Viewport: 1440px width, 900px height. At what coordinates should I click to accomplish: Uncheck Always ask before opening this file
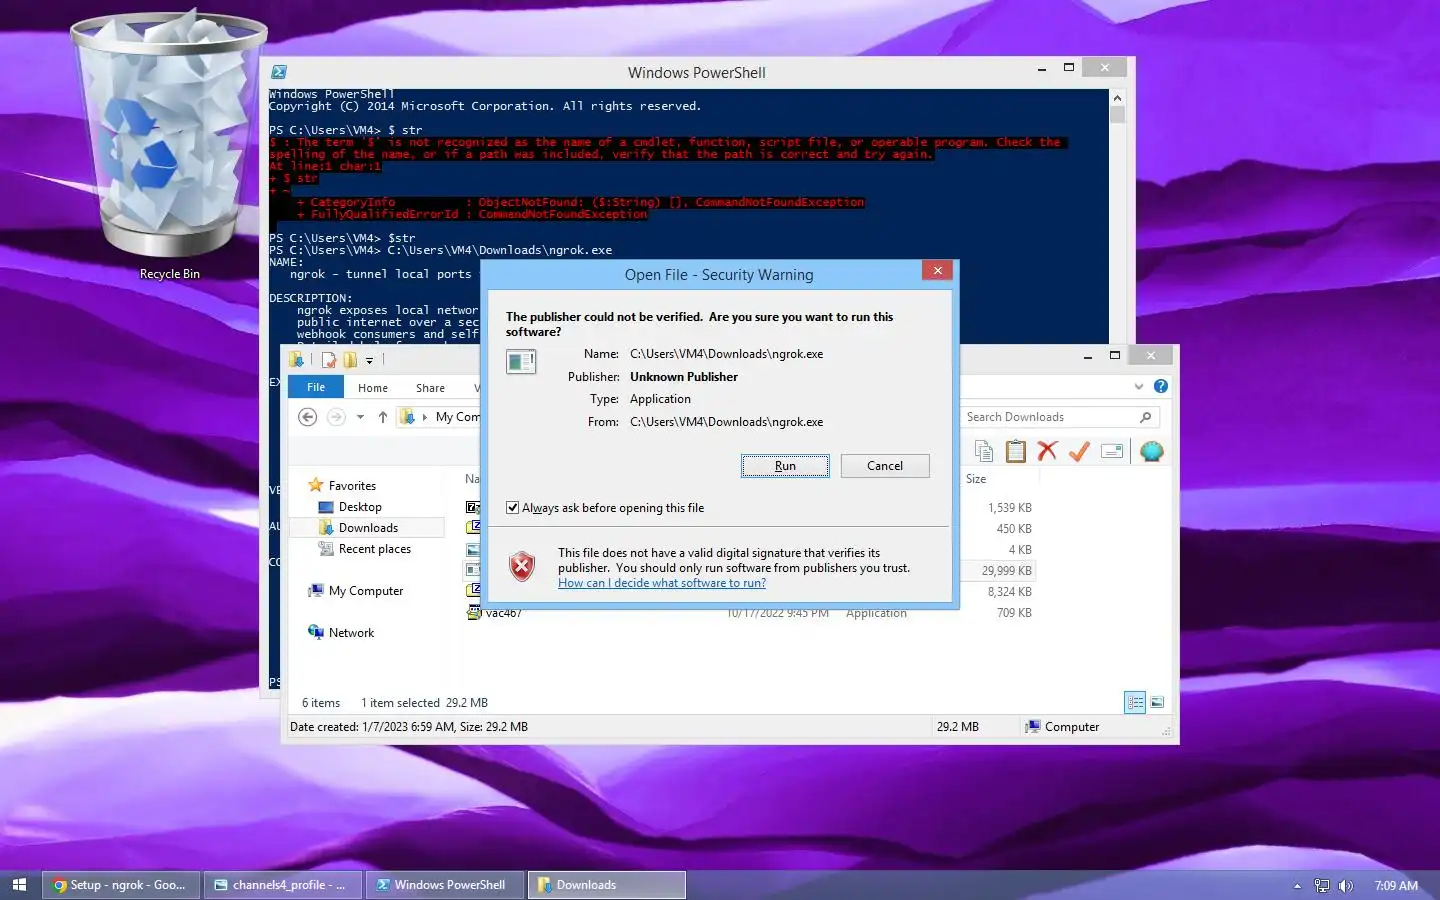512,508
